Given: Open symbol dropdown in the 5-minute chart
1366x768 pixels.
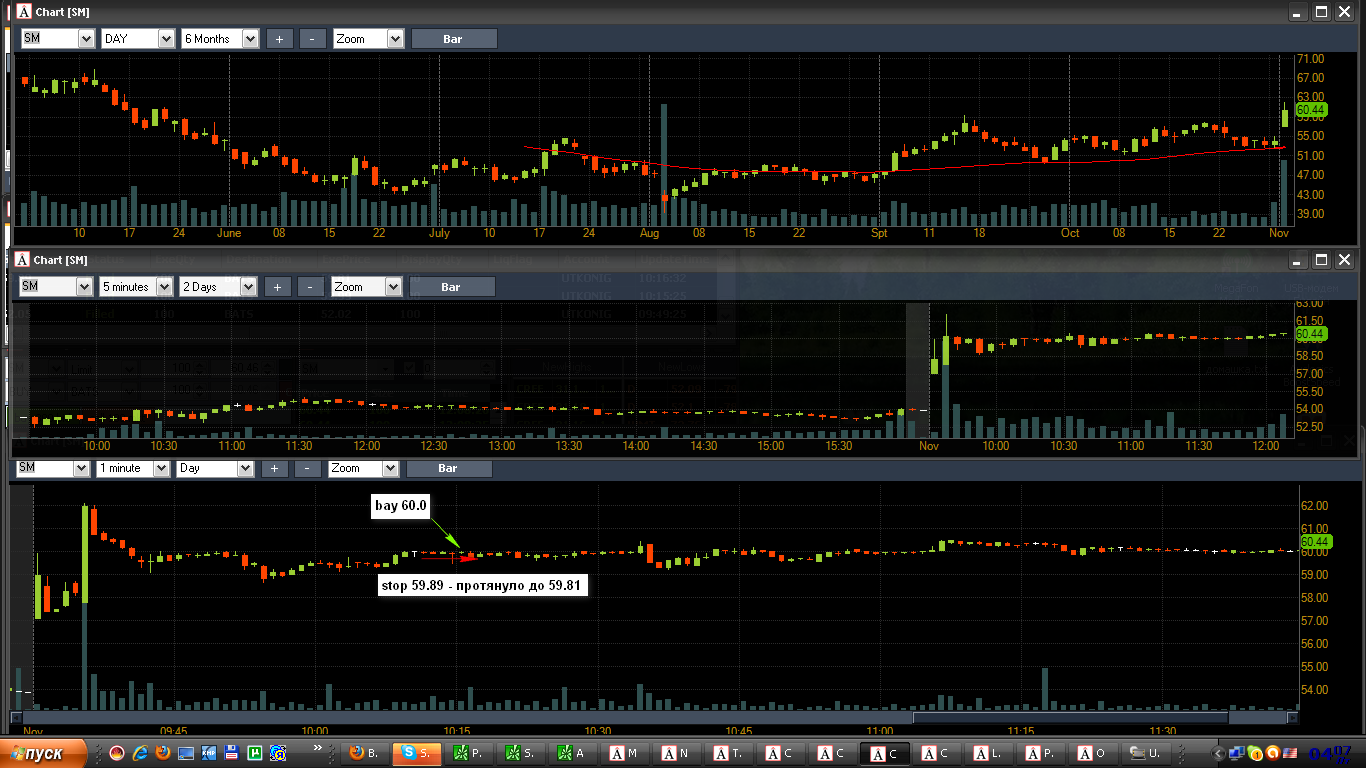Looking at the screenshot, I should pos(84,287).
